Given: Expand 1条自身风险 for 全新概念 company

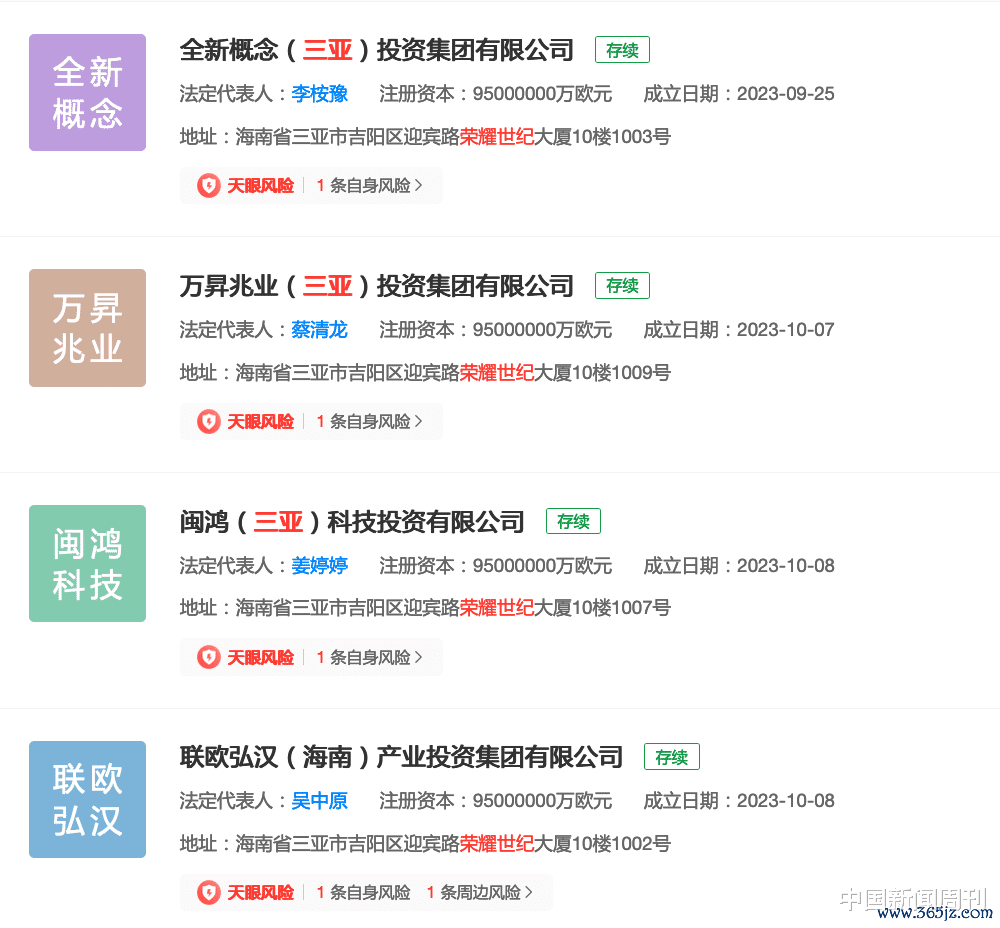Looking at the screenshot, I should point(369,185).
